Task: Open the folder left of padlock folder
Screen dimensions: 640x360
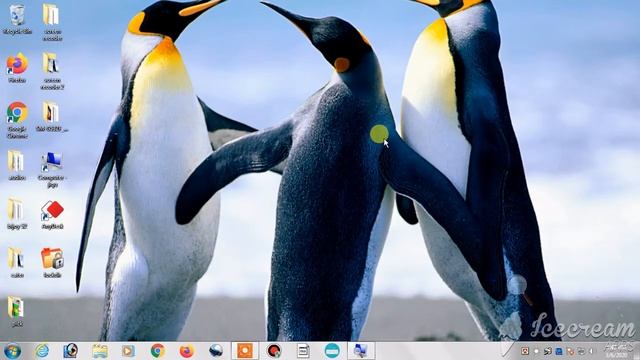Action: click(16, 262)
